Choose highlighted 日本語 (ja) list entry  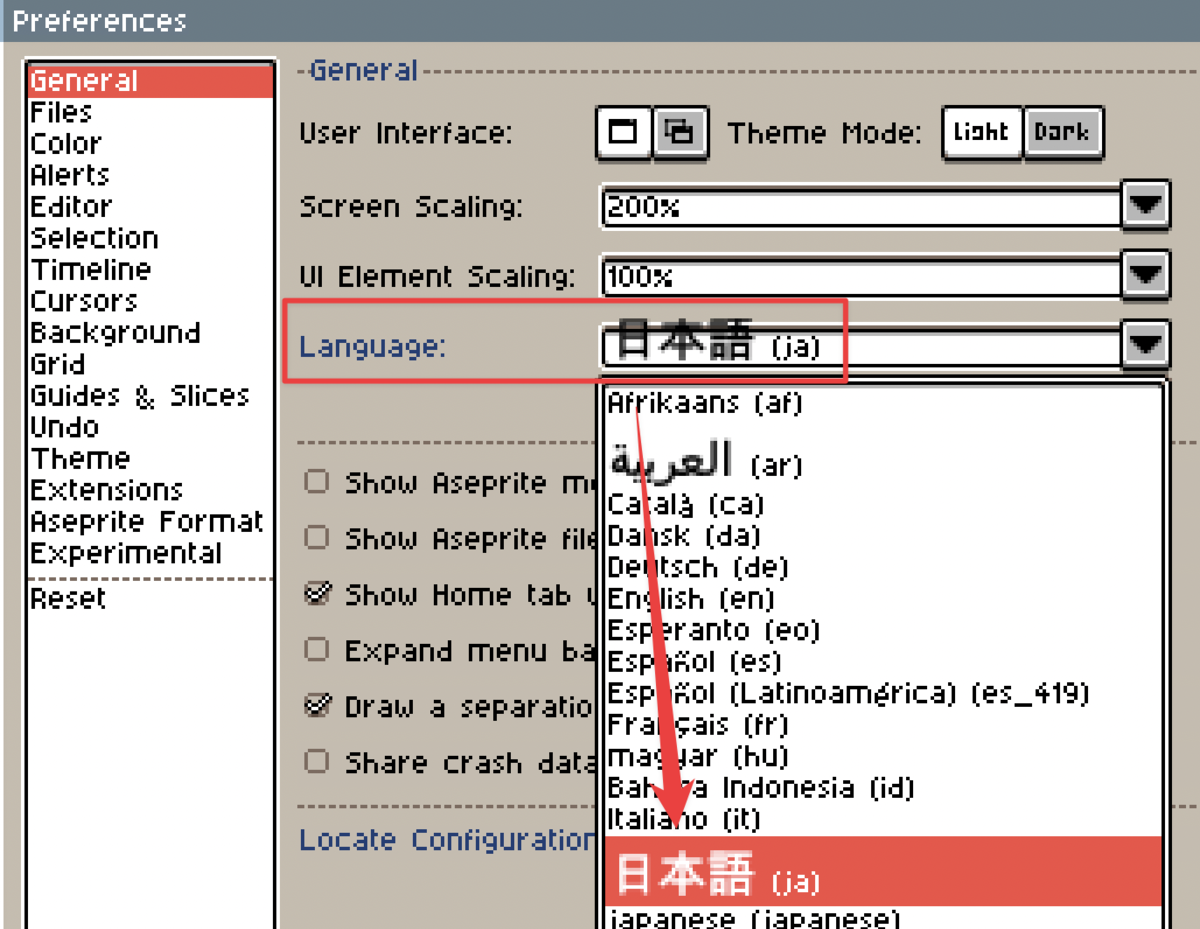click(x=883, y=871)
